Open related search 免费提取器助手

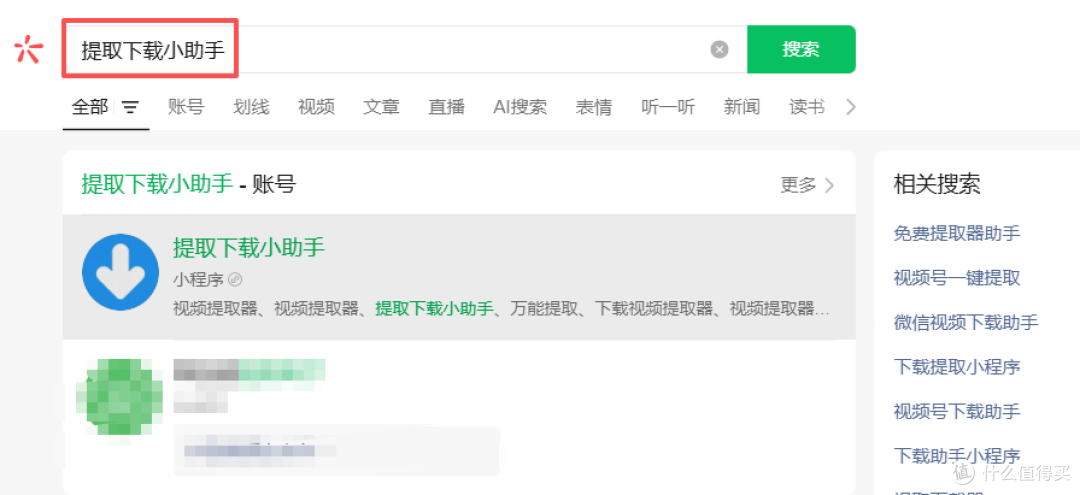point(957,233)
